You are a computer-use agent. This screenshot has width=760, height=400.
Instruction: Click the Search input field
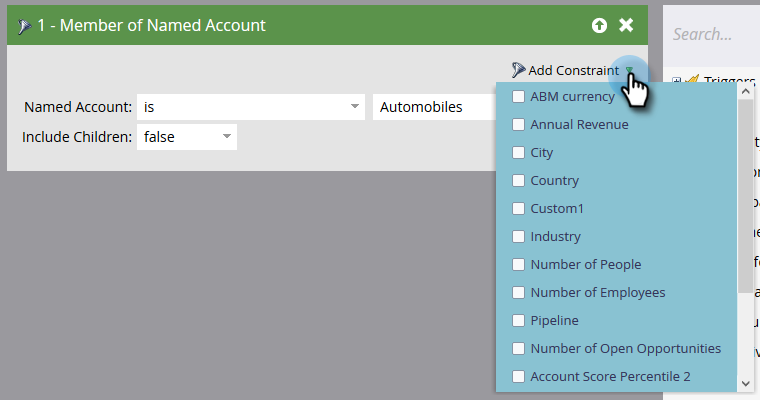(x=712, y=34)
